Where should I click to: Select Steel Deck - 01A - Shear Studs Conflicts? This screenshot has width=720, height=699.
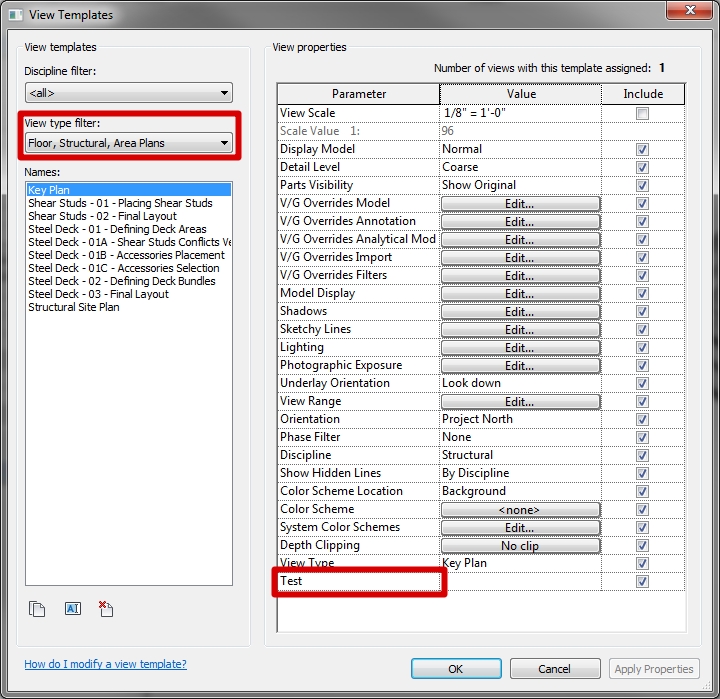(x=129, y=242)
